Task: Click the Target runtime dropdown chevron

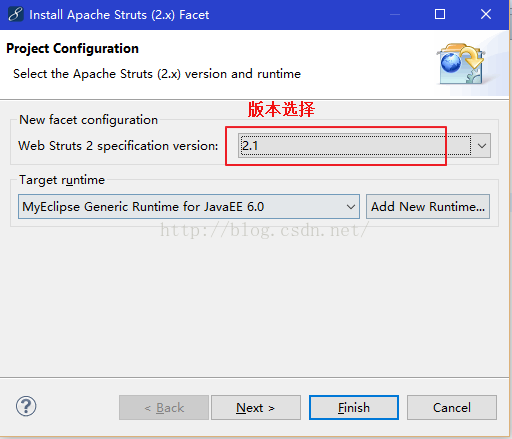Action: pyautogui.click(x=350, y=207)
